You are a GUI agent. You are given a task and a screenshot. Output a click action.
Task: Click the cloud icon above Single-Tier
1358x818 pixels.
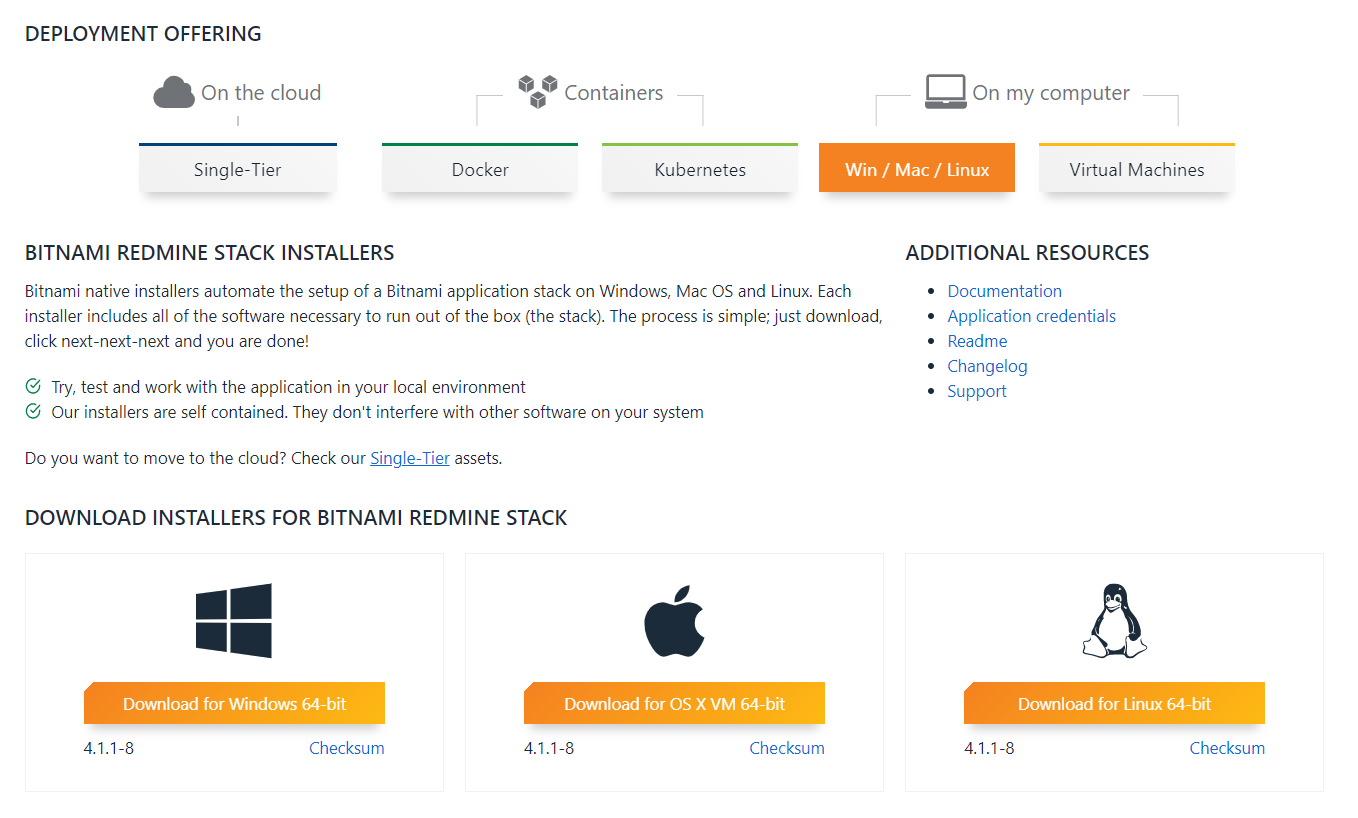(174, 91)
